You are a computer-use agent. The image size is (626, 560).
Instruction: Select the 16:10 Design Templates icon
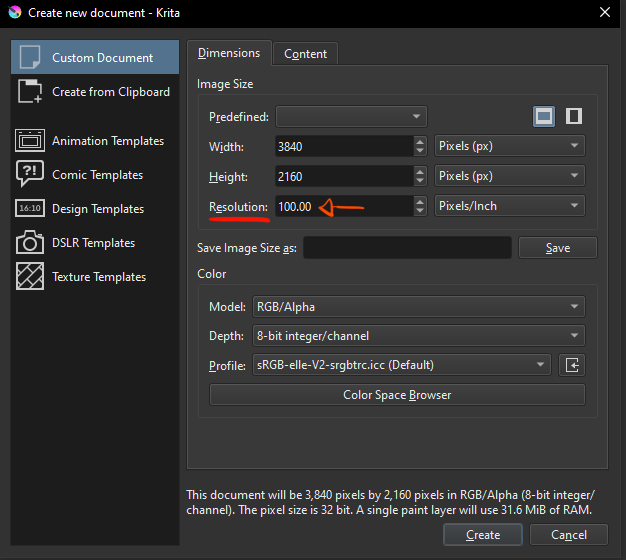point(30,208)
